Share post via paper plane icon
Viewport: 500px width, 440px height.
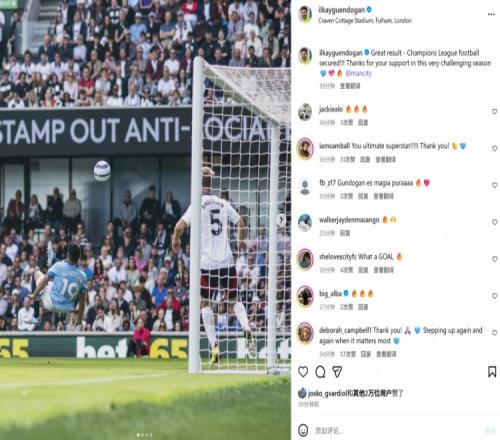[337, 372]
